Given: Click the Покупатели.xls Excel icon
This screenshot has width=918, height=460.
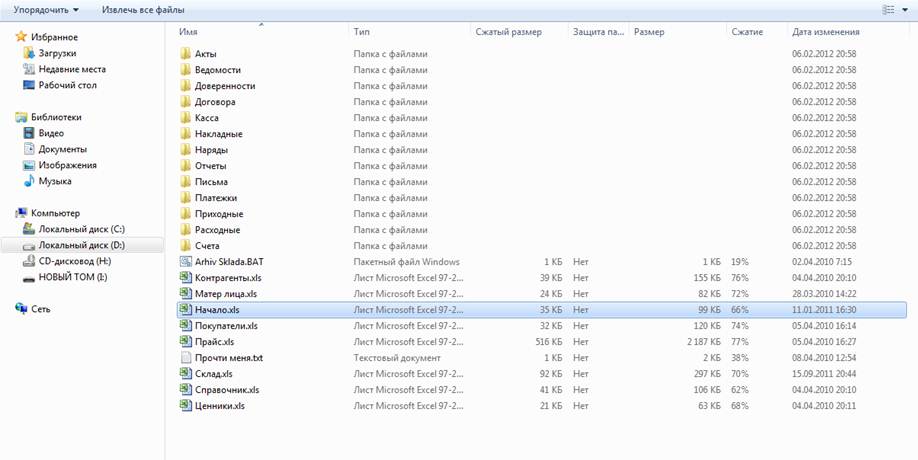Looking at the screenshot, I should click(x=186, y=325).
